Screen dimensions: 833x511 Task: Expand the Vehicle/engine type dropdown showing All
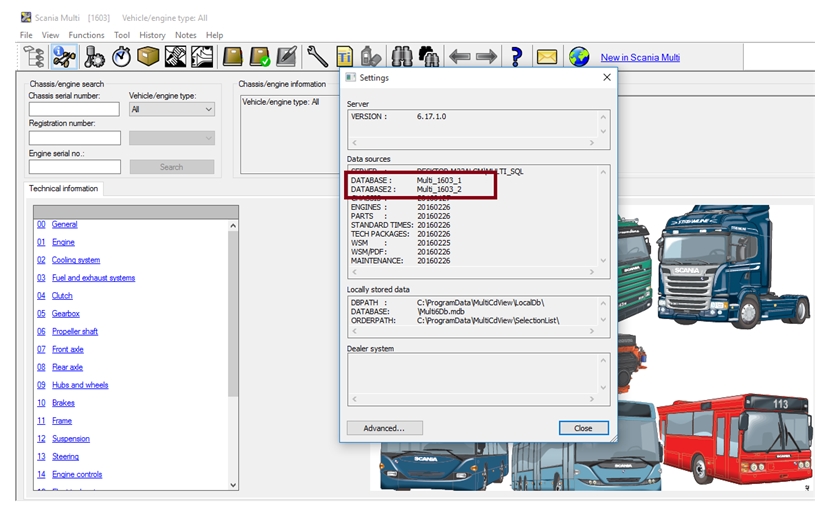(x=172, y=109)
